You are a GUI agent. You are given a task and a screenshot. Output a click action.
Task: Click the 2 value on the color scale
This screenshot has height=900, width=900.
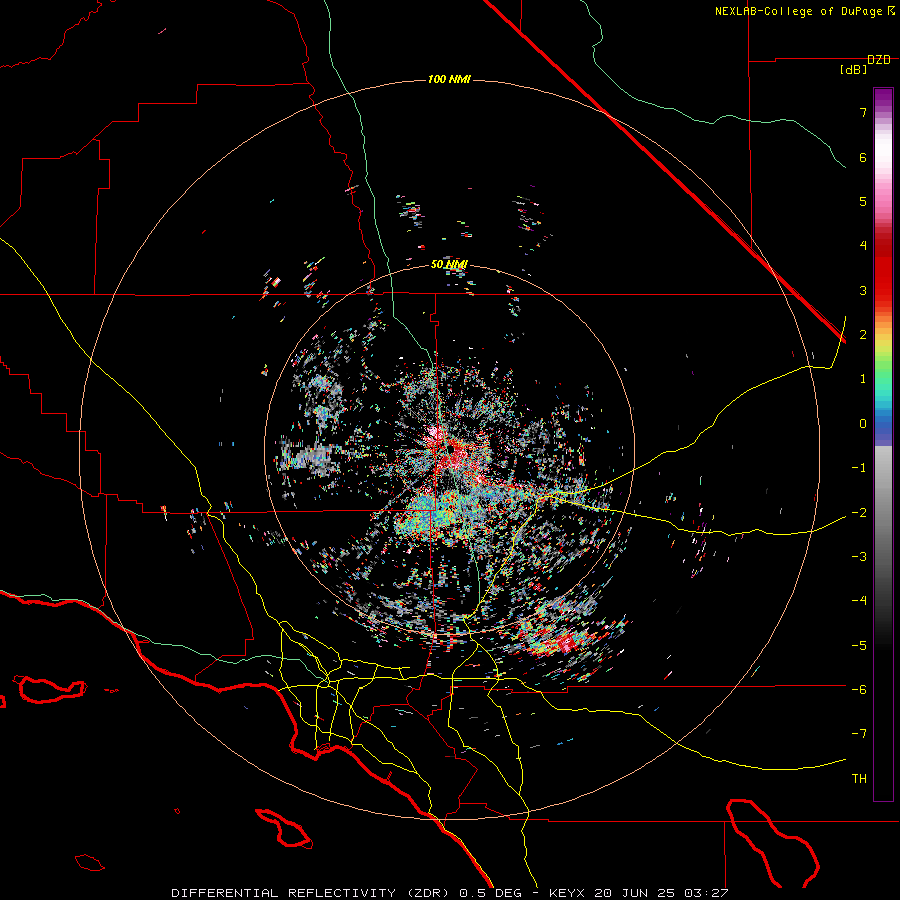[863, 335]
